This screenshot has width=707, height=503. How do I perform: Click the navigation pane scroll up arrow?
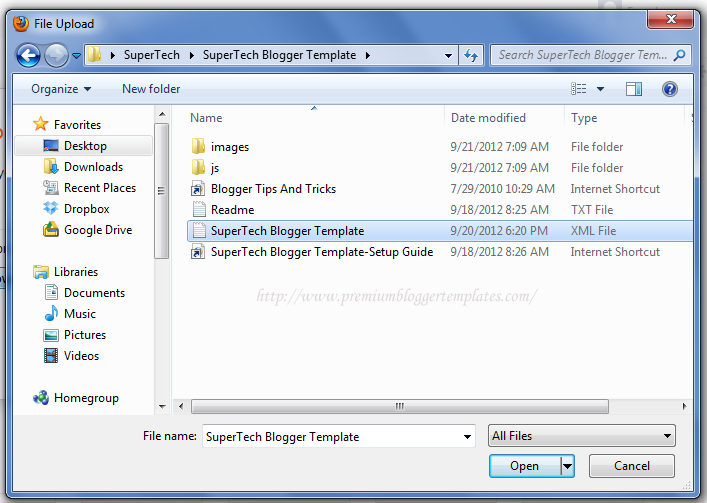[162, 114]
